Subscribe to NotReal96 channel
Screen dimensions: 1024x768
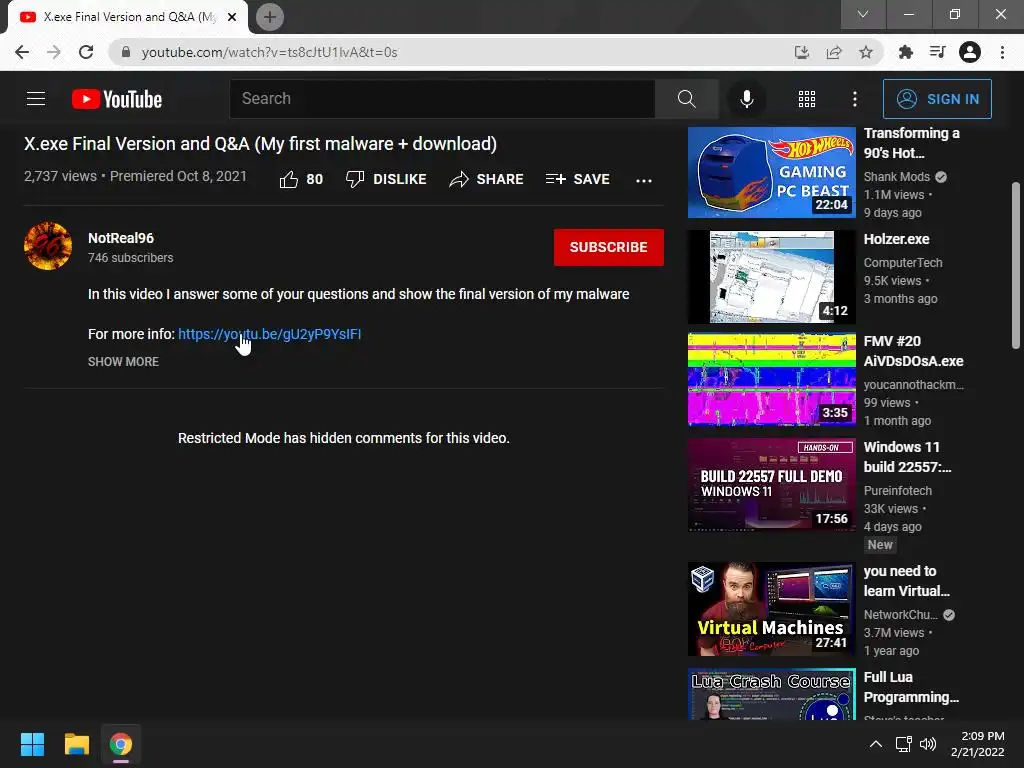click(x=609, y=247)
